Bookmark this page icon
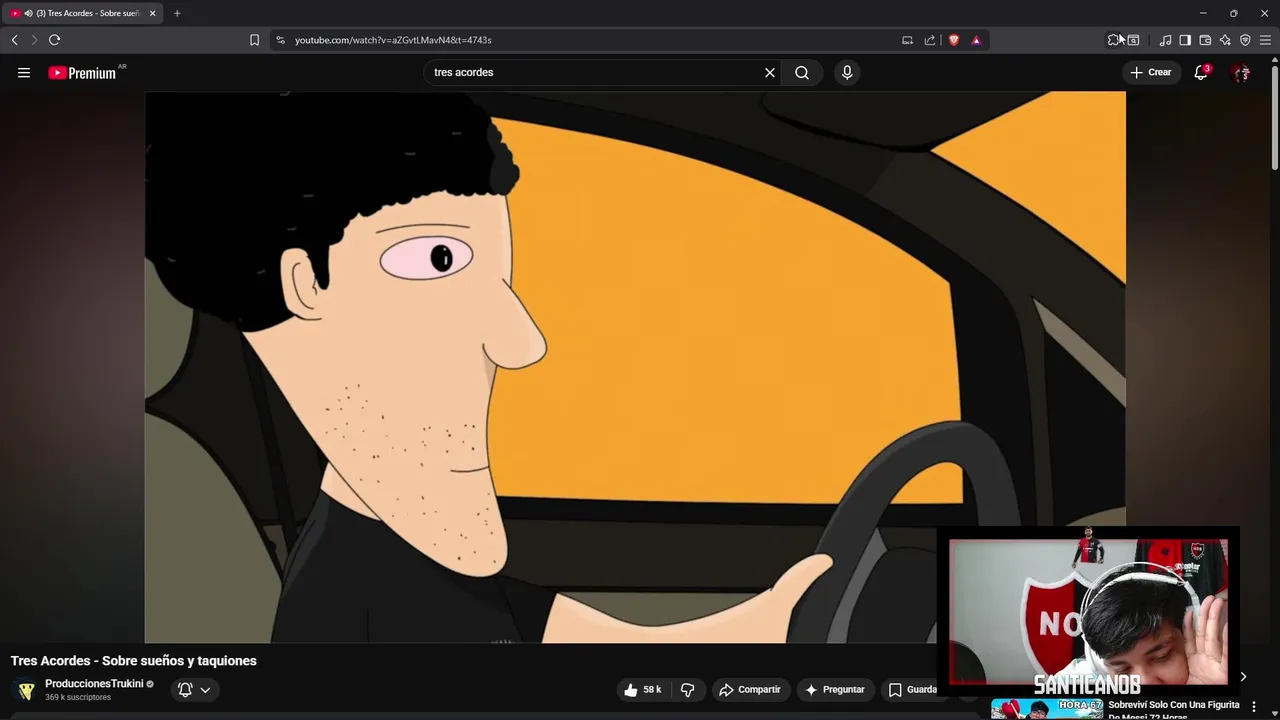The image size is (1280, 720). [x=254, y=40]
